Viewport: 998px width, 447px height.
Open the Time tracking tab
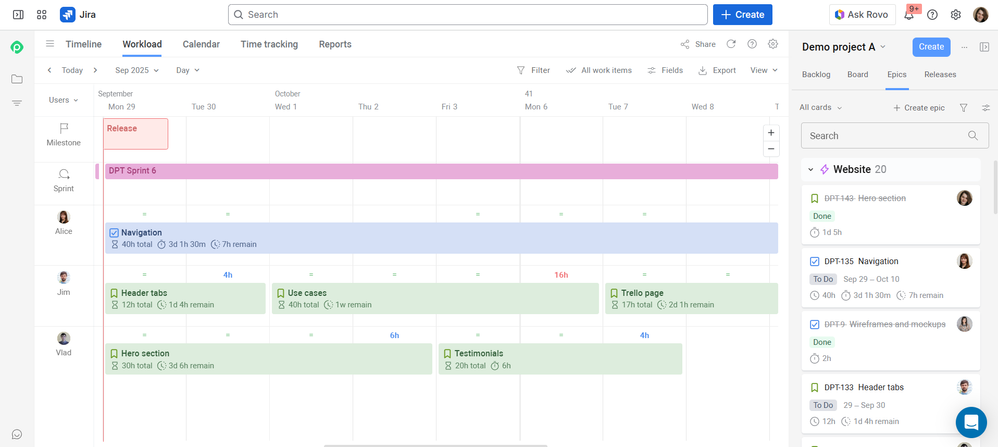click(x=269, y=44)
